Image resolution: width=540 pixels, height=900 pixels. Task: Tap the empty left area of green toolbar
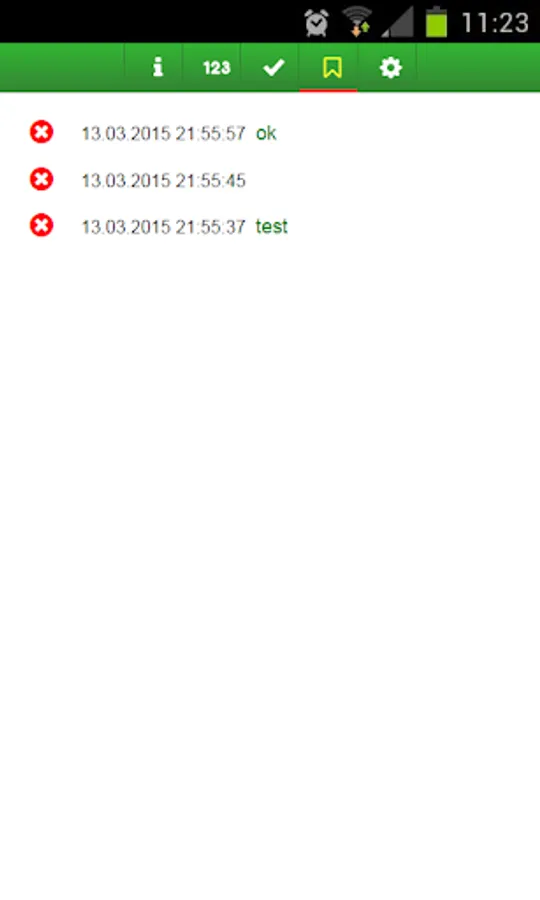pyautogui.click(x=62, y=68)
